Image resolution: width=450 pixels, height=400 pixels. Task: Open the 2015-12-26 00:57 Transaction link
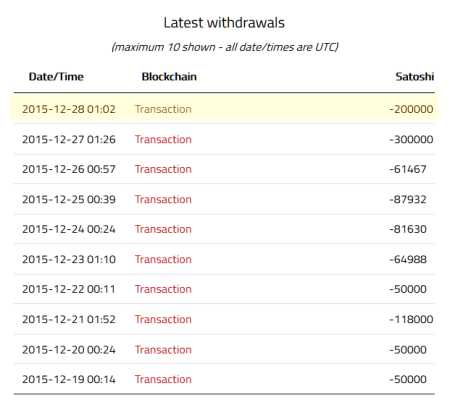click(x=163, y=169)
